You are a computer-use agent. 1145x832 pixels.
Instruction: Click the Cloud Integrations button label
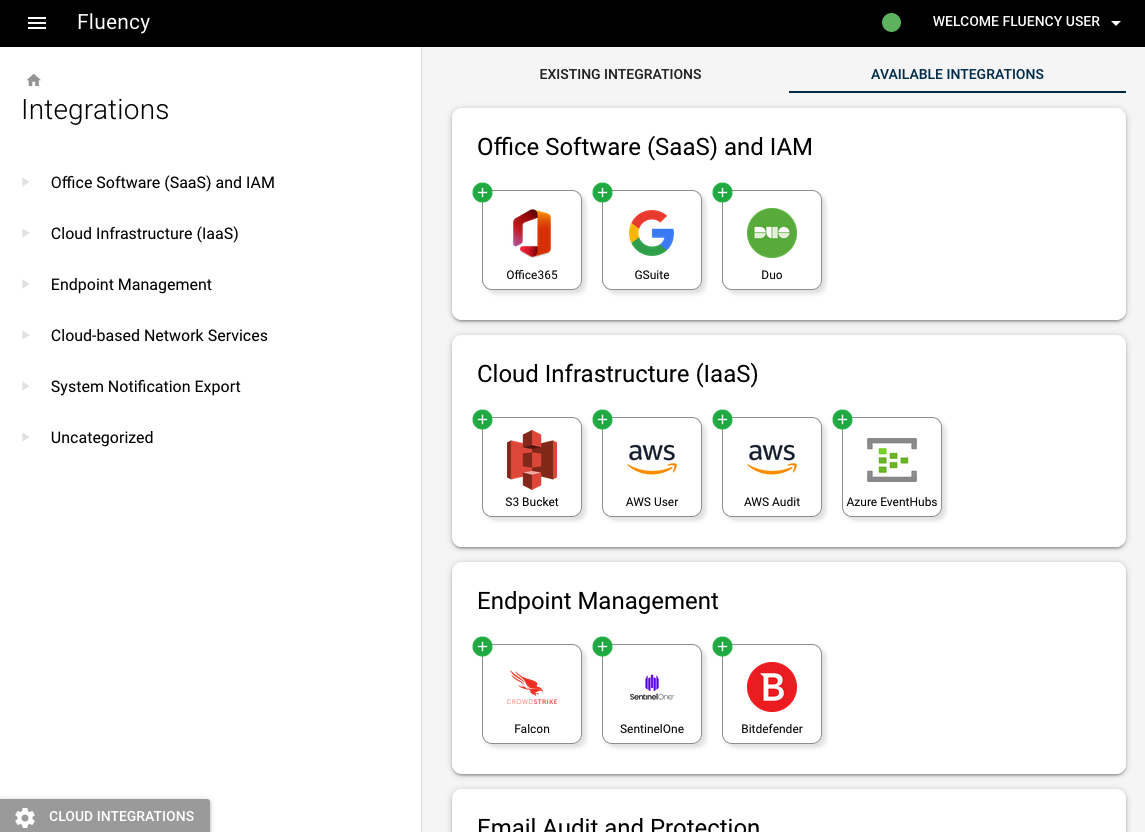tap(121, 816)
